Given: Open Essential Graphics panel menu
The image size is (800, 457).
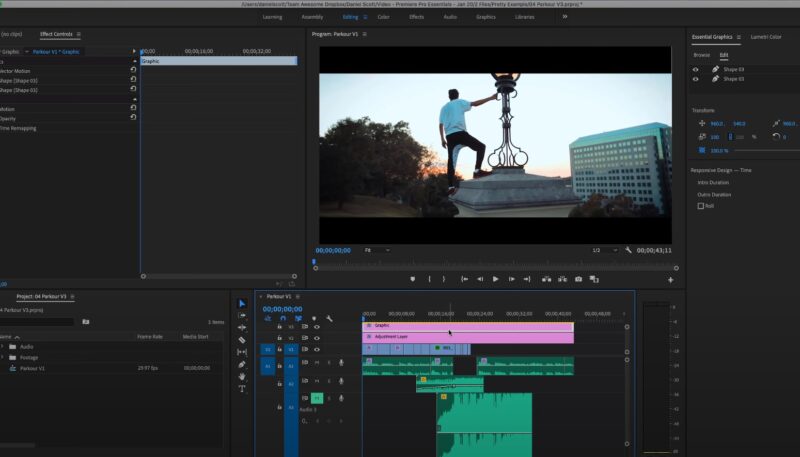Looking at the screenshot, I should (739, 37).
